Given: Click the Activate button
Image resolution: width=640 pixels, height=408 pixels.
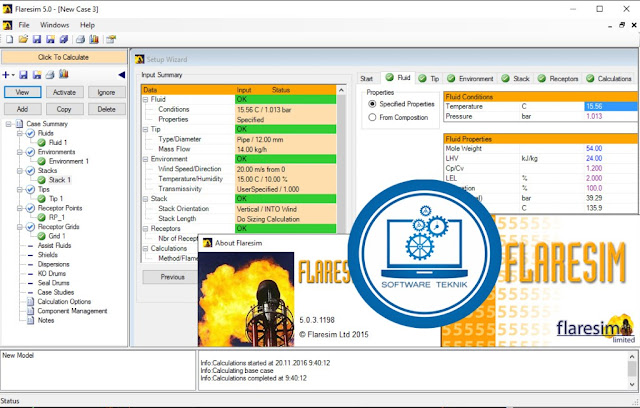Looking at the screenshot, I should [x=64, y=92].
